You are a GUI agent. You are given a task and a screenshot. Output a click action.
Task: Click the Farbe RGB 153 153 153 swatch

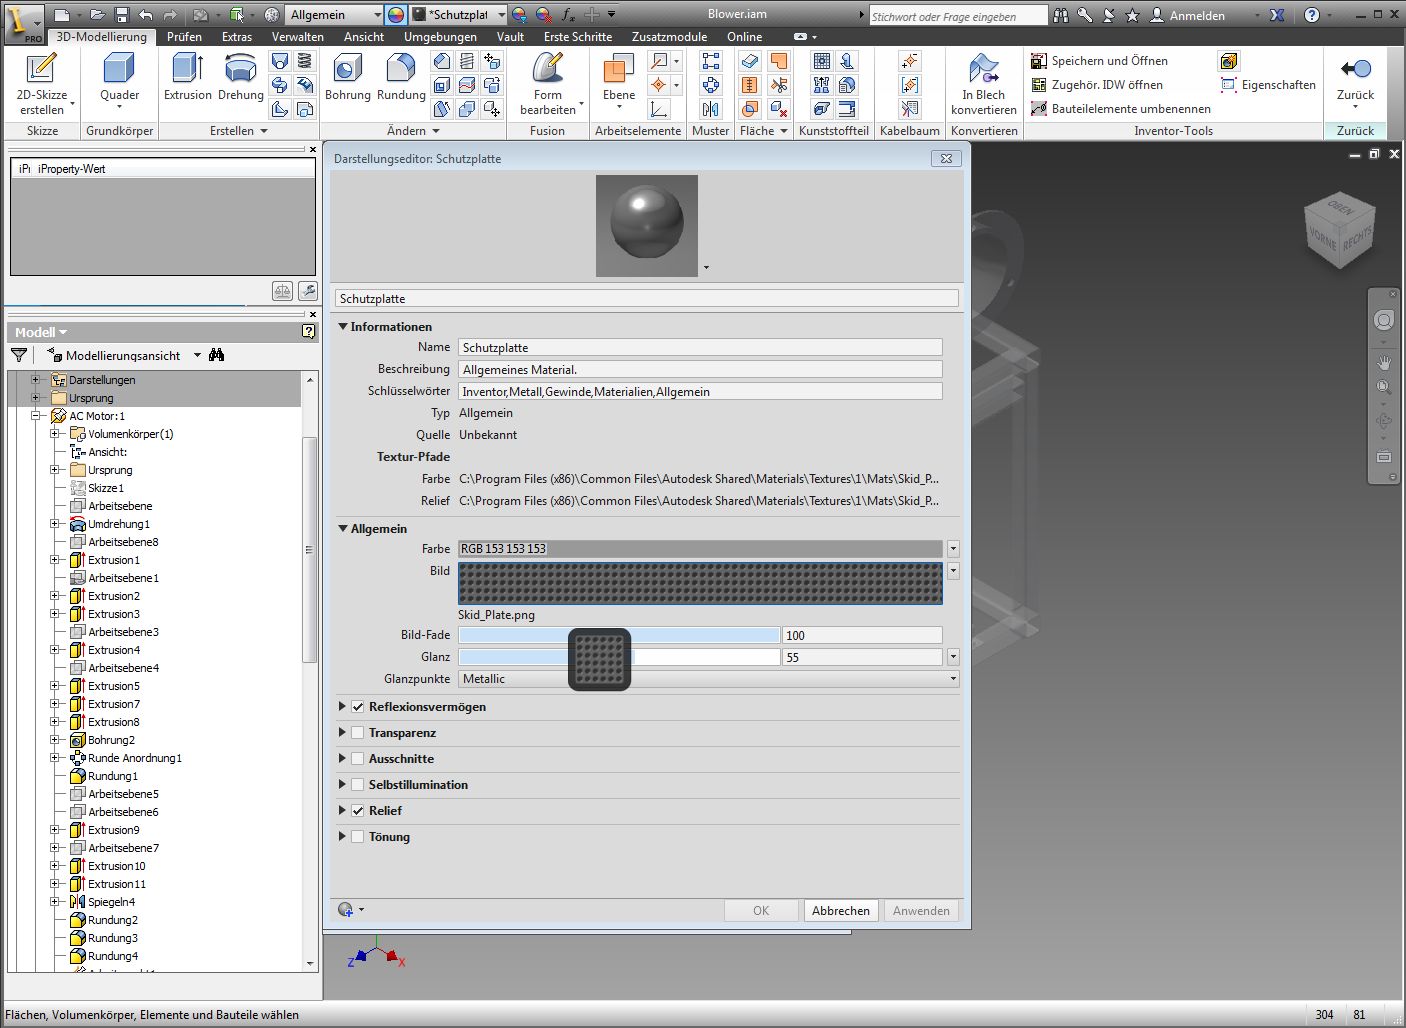point(699,549)
